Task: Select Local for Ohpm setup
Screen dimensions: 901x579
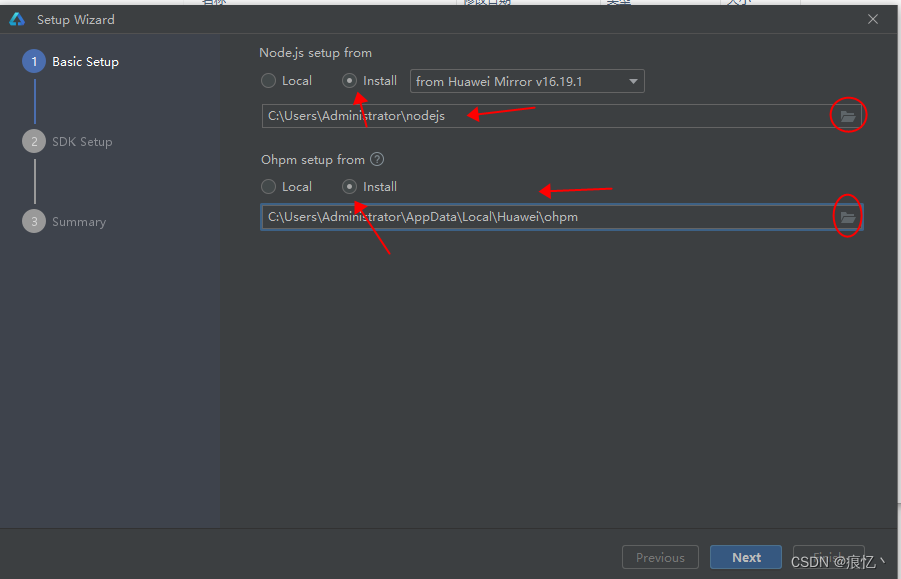Action: [x=268, y=186]
